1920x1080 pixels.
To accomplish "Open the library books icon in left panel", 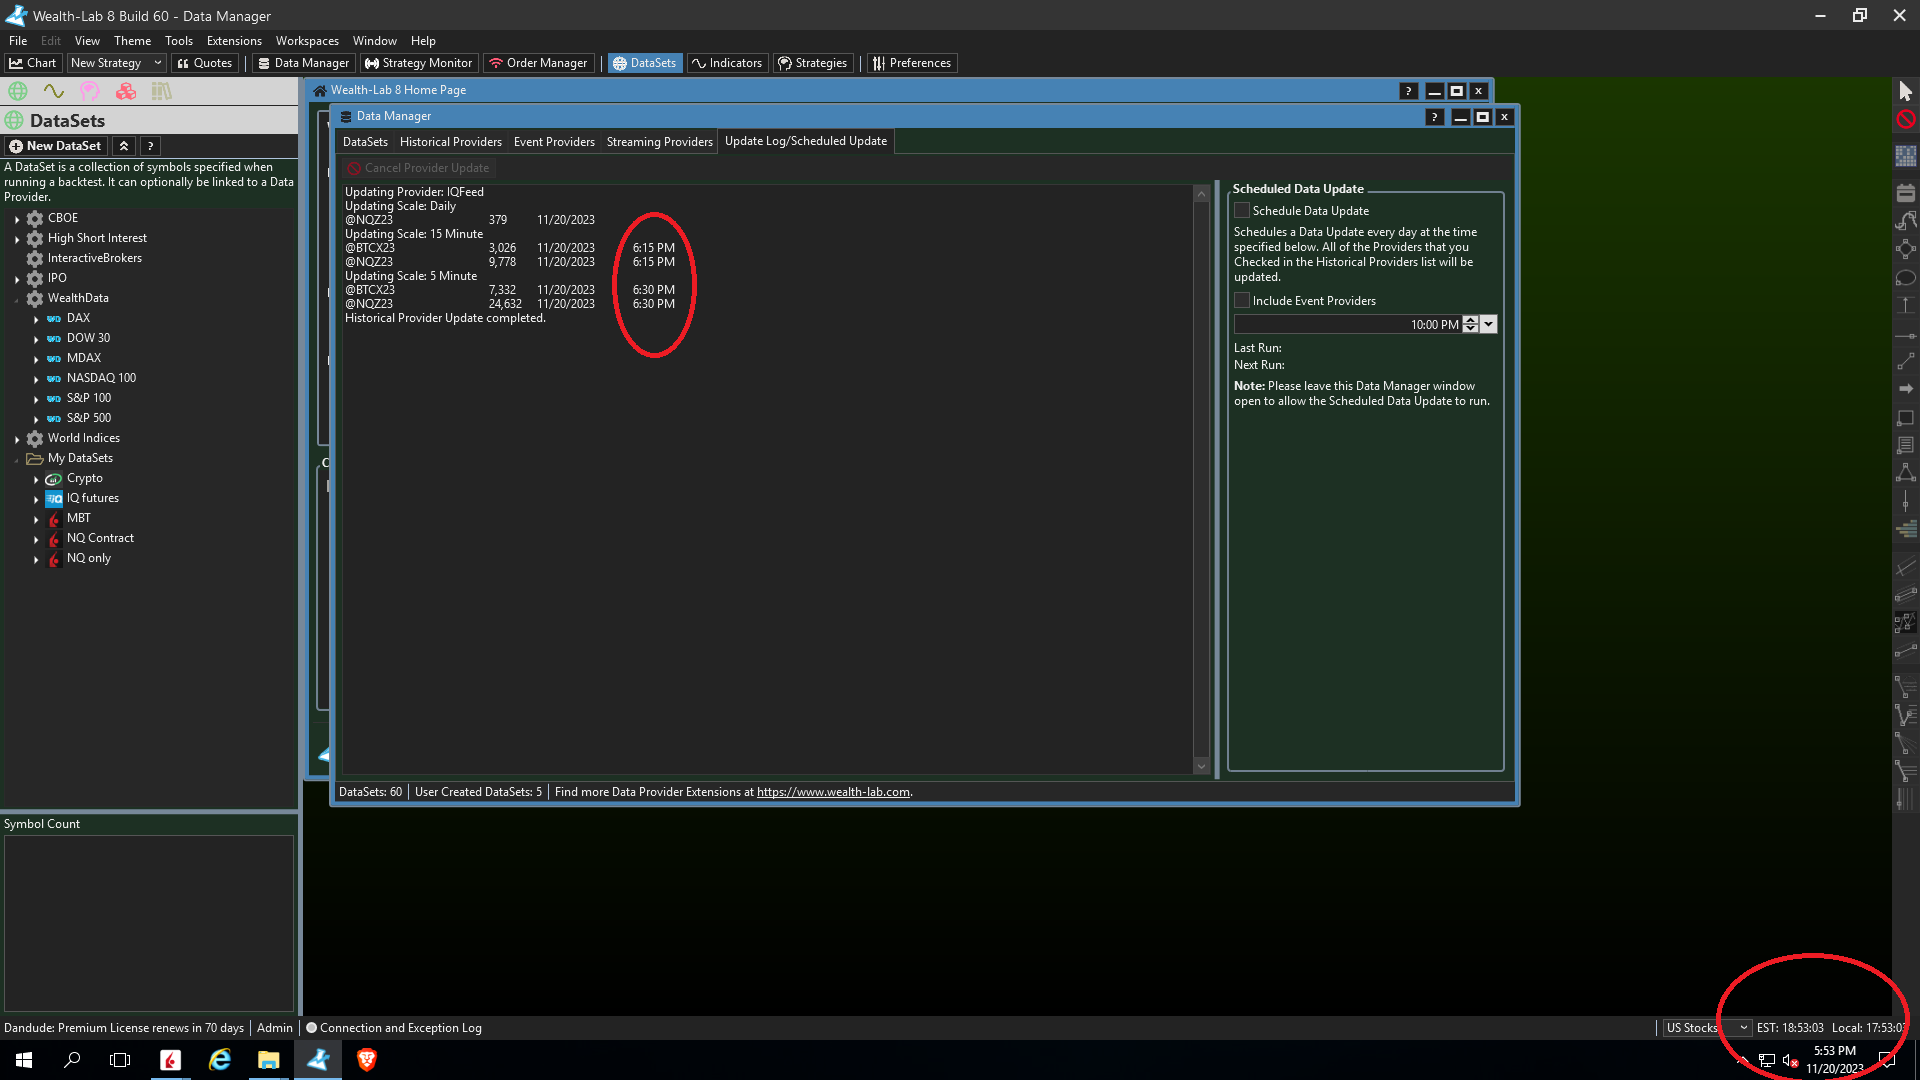I will 162,91.
